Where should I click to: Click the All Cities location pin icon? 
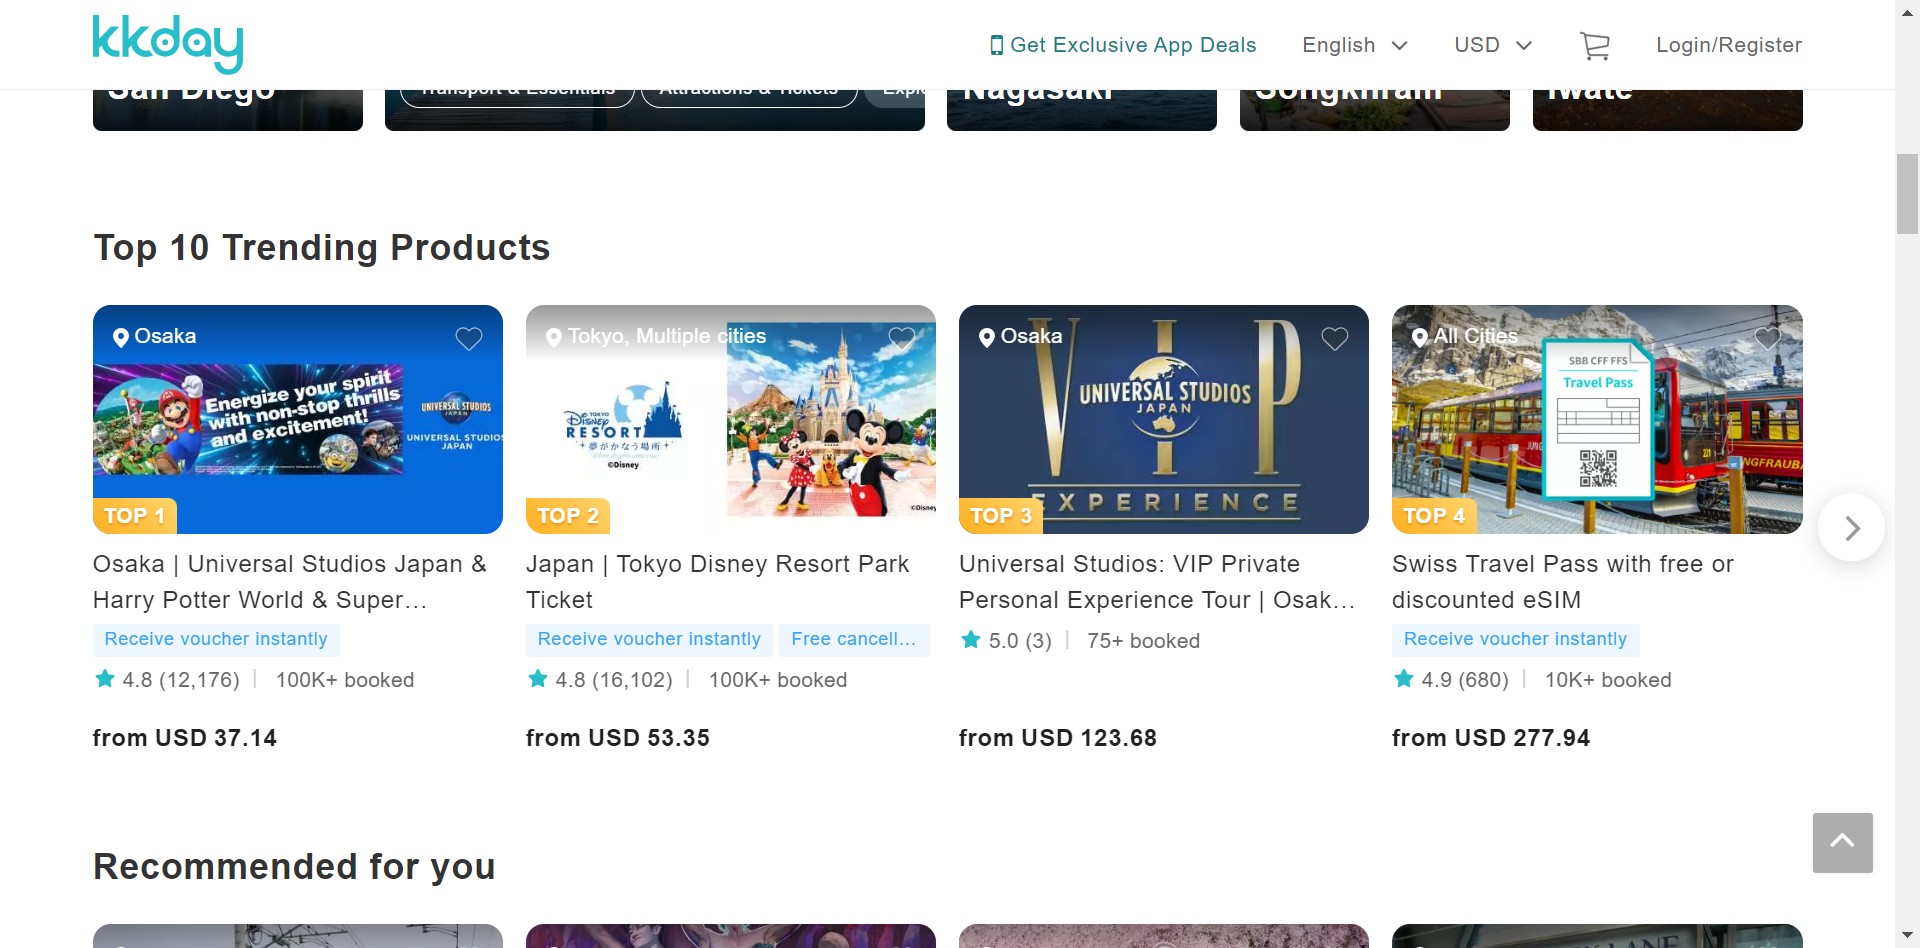1419,337
